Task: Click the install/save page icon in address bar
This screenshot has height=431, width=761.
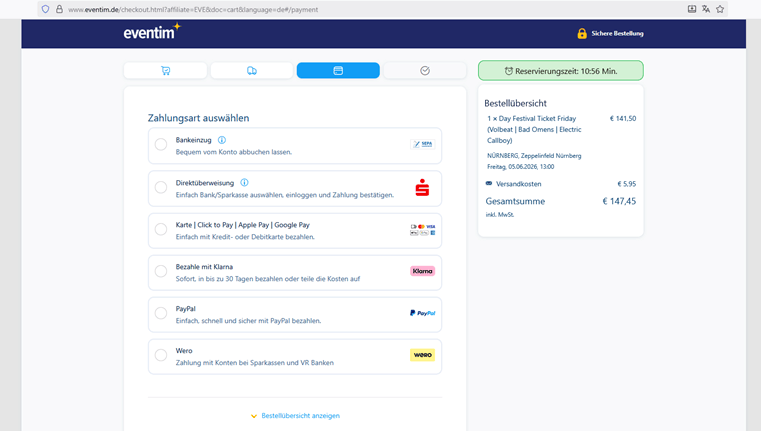Action: pos(692,9)
